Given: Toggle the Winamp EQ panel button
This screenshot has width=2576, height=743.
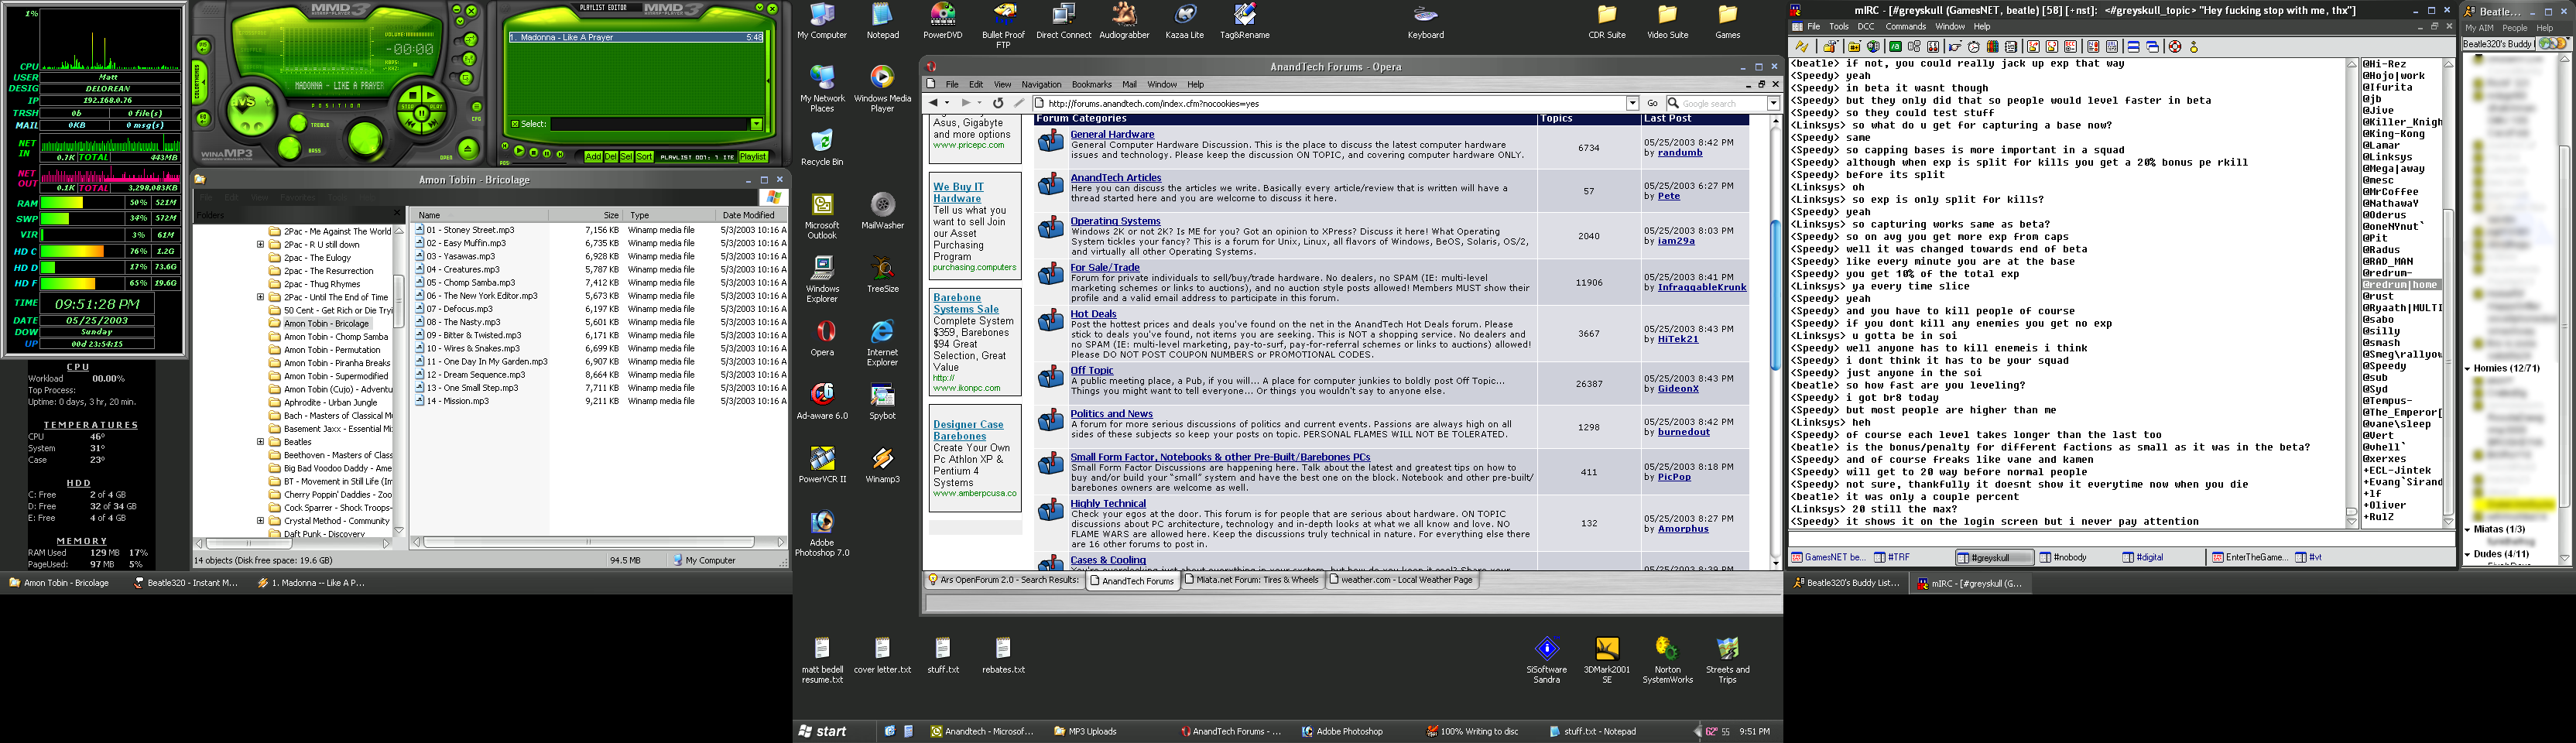Looking at the screenshot, I should pyautogui.click(x=203, y=119).
